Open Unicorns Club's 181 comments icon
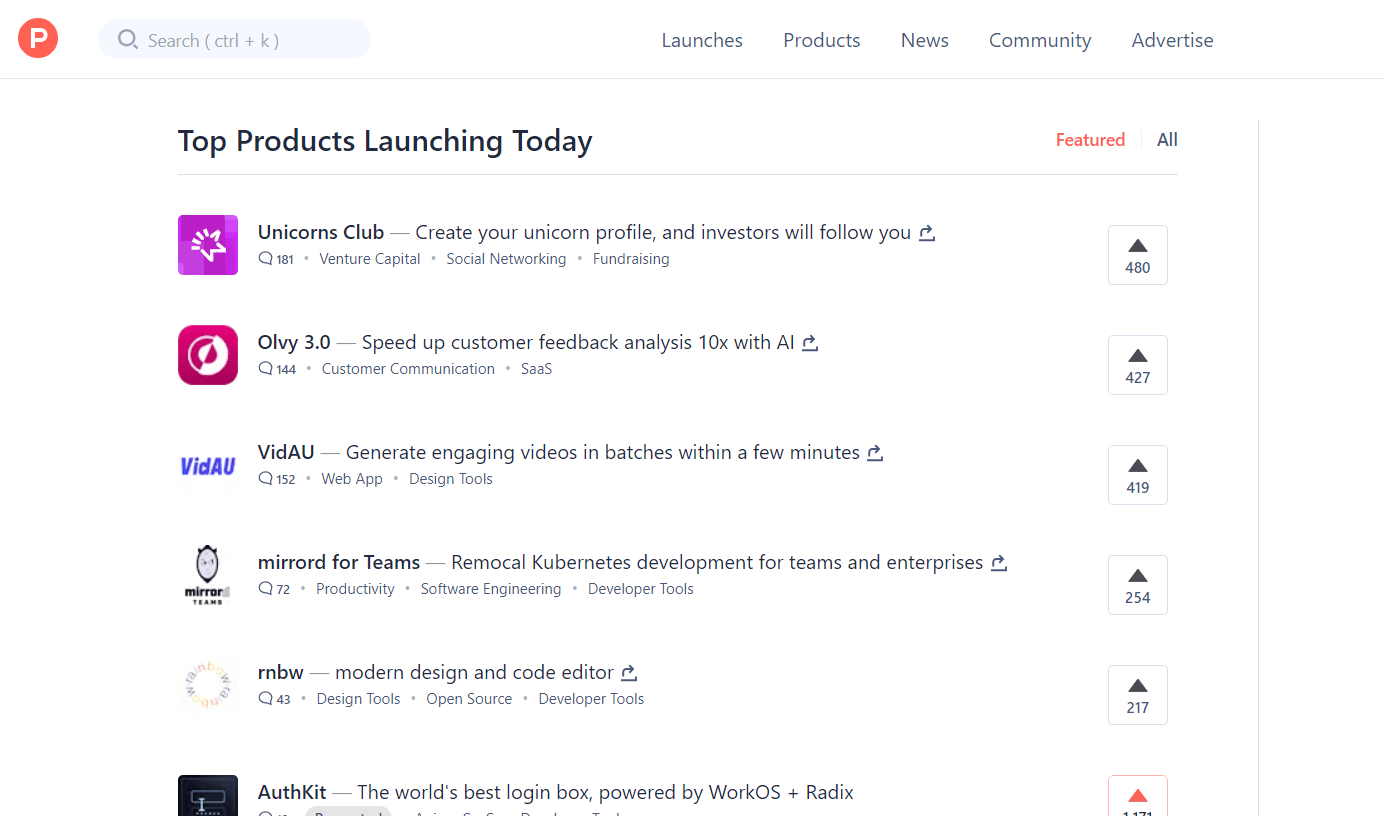The height and width of the screenshot is (816, 1385). 265,259
